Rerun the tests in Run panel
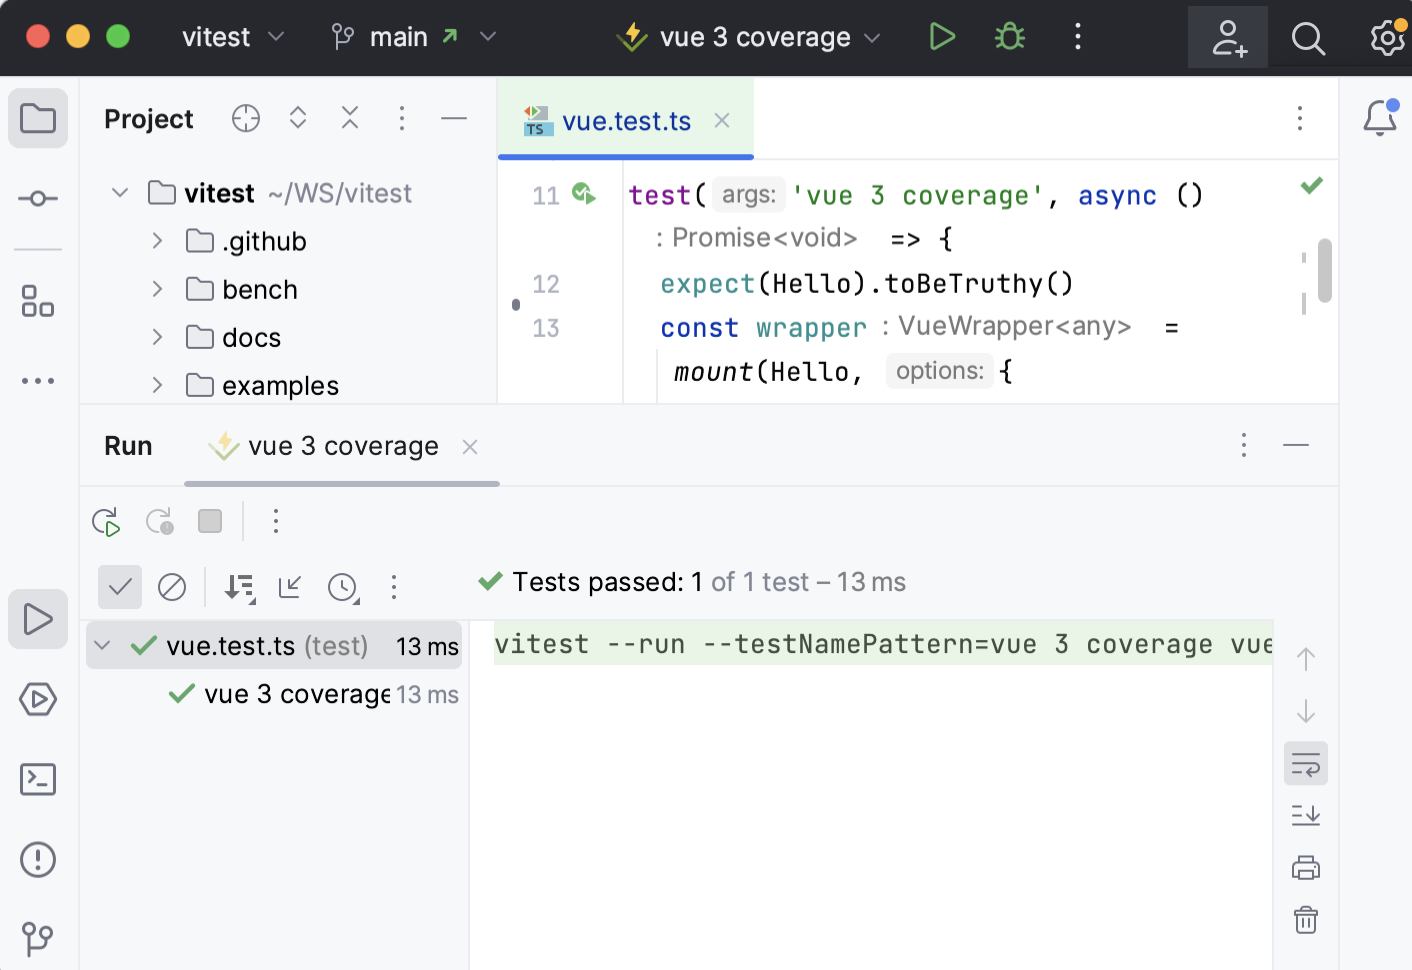The height and width of the screenshot is (970, 1412). (106, 521)
